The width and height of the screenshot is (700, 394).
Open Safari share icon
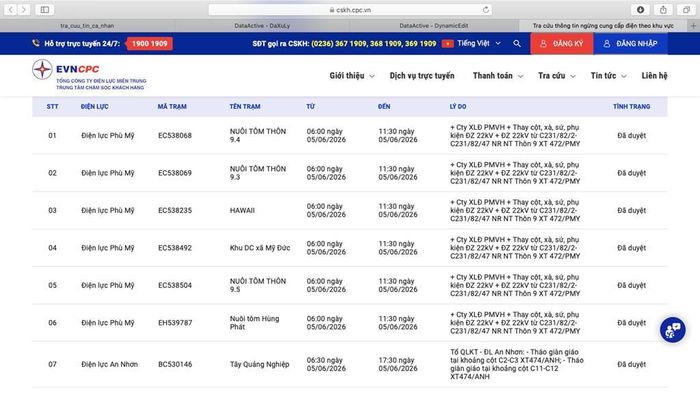663,9
